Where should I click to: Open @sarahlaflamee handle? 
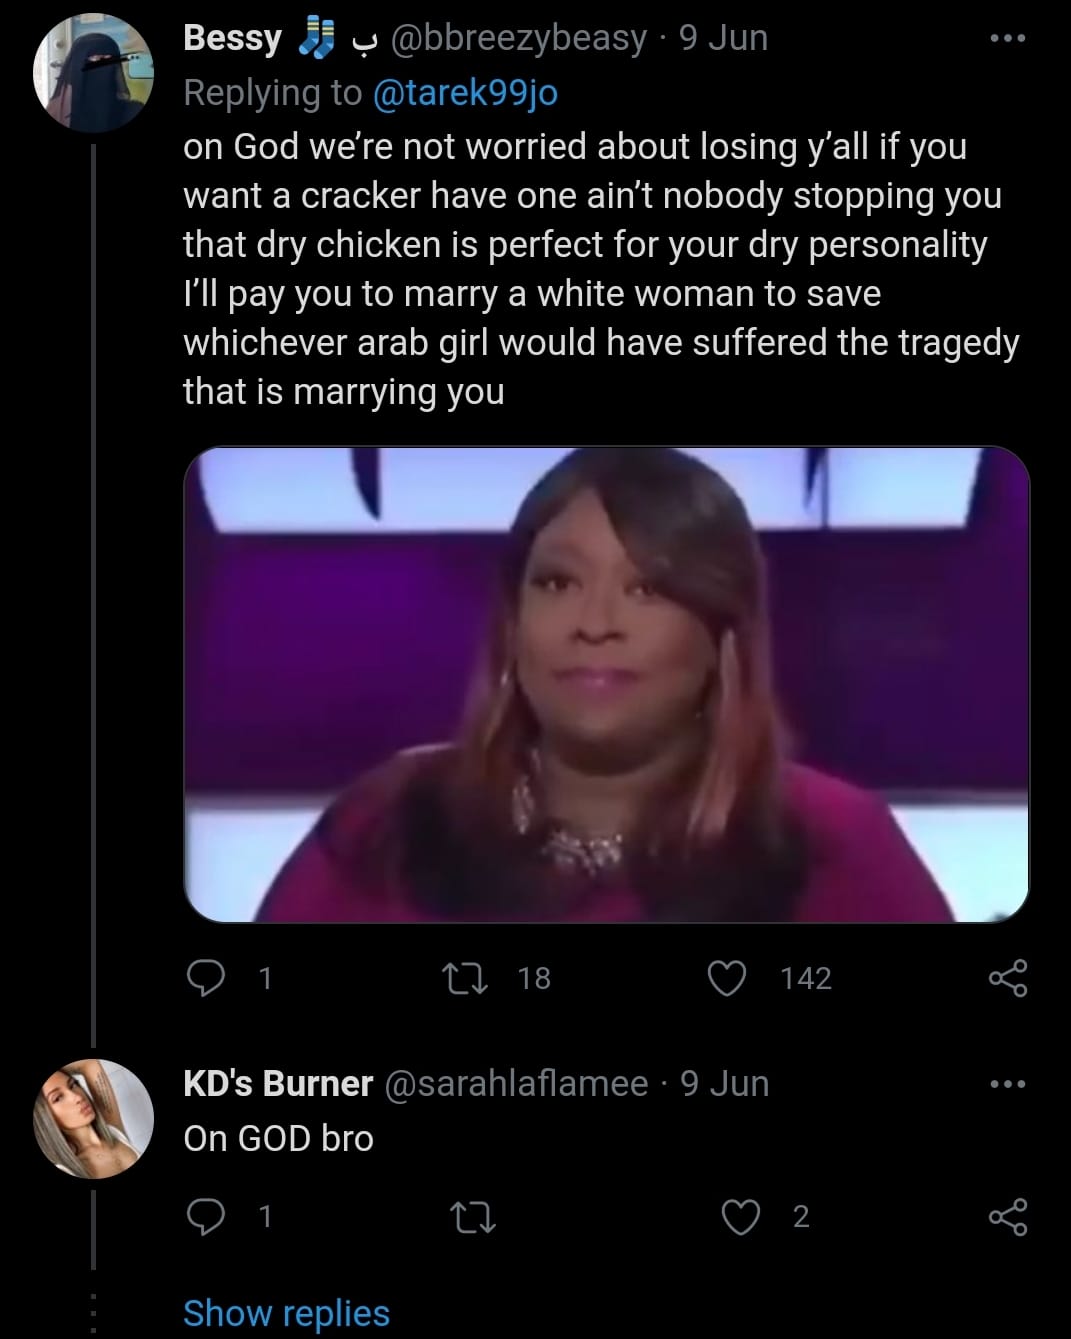click(516, 1084)
